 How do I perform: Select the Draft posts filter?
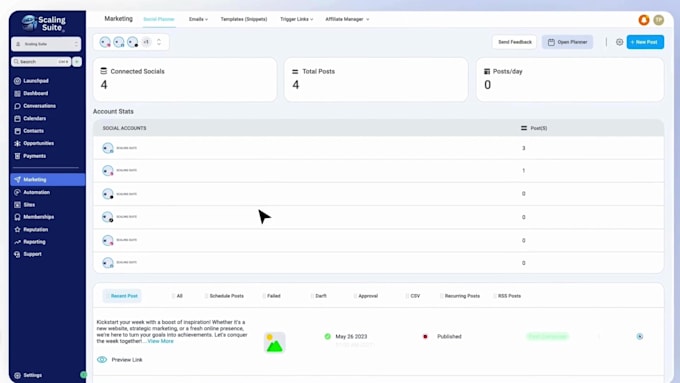click(x=319, y=296)
